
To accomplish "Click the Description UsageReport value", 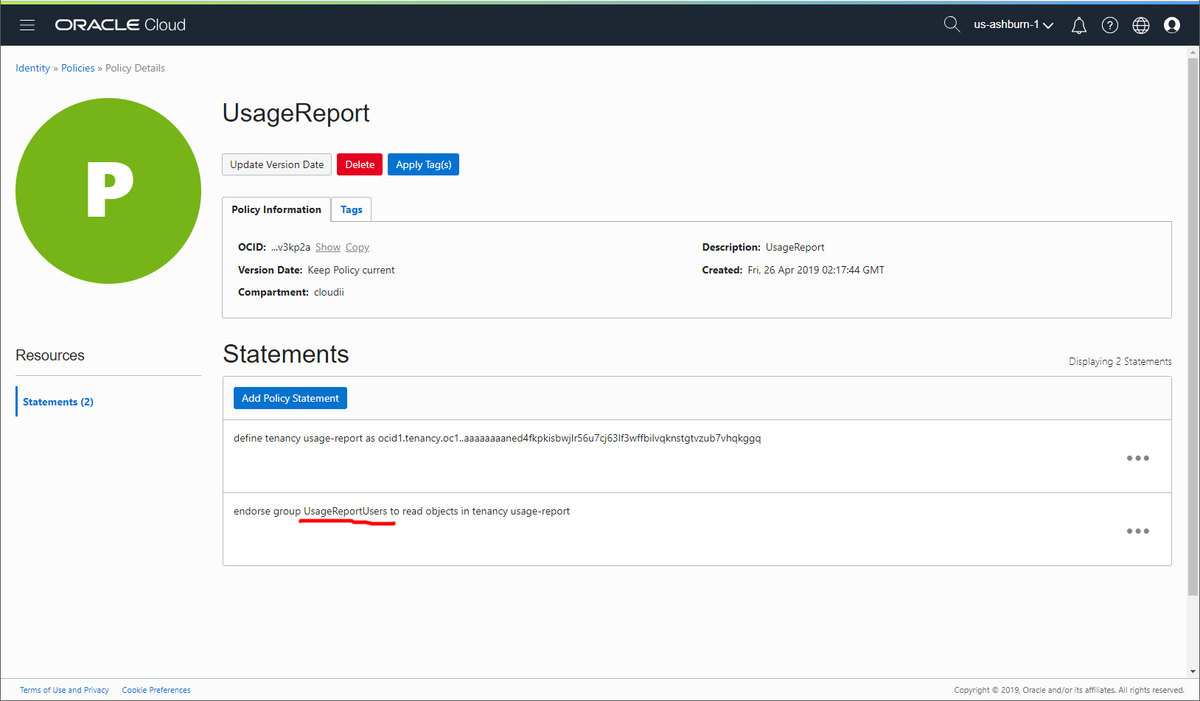I will pos(795,247).
